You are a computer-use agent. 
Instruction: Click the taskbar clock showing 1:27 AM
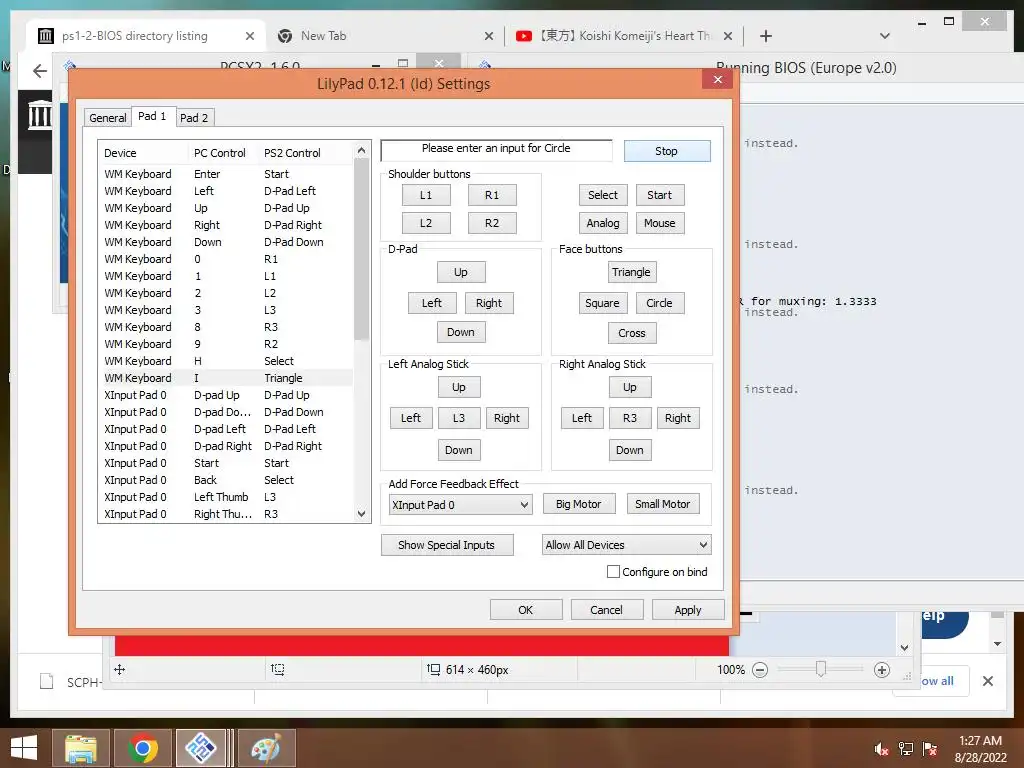tap(980, 741)
